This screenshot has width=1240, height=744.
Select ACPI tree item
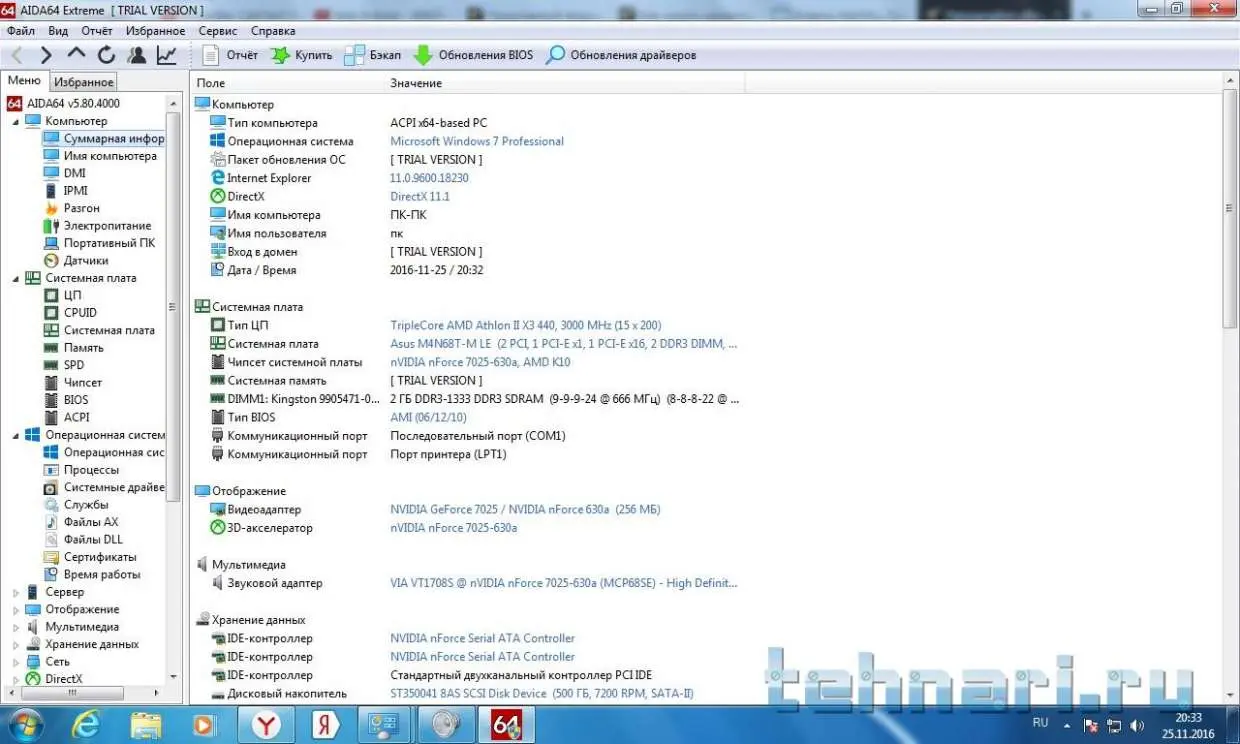[67, 417]
